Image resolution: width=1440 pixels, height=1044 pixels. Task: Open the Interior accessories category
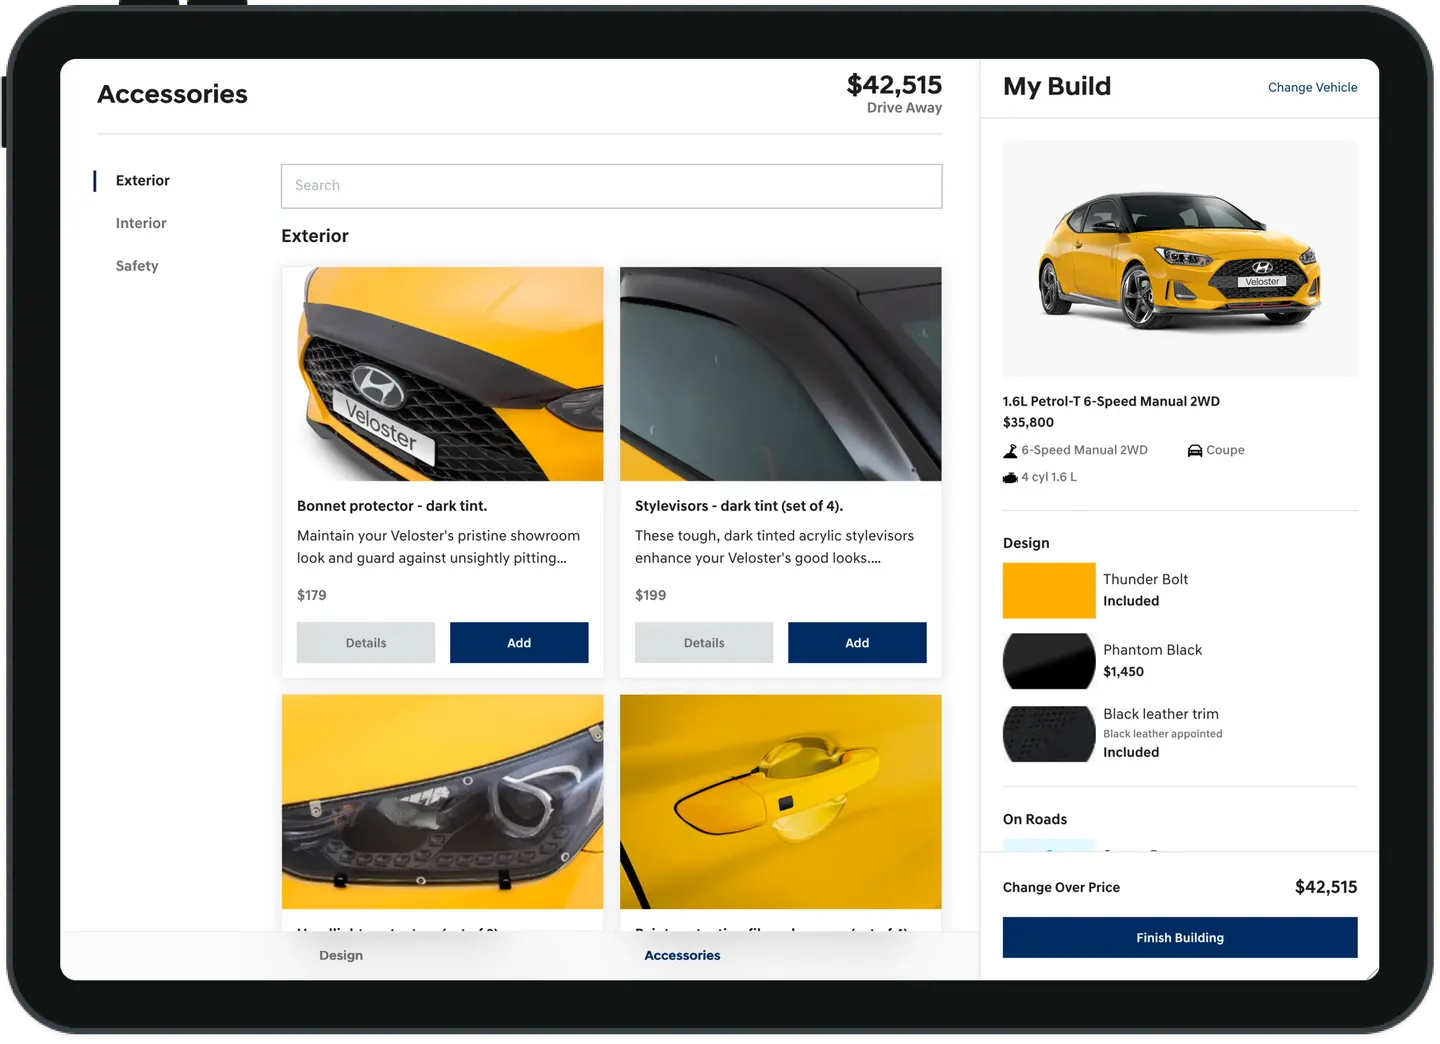141,224
